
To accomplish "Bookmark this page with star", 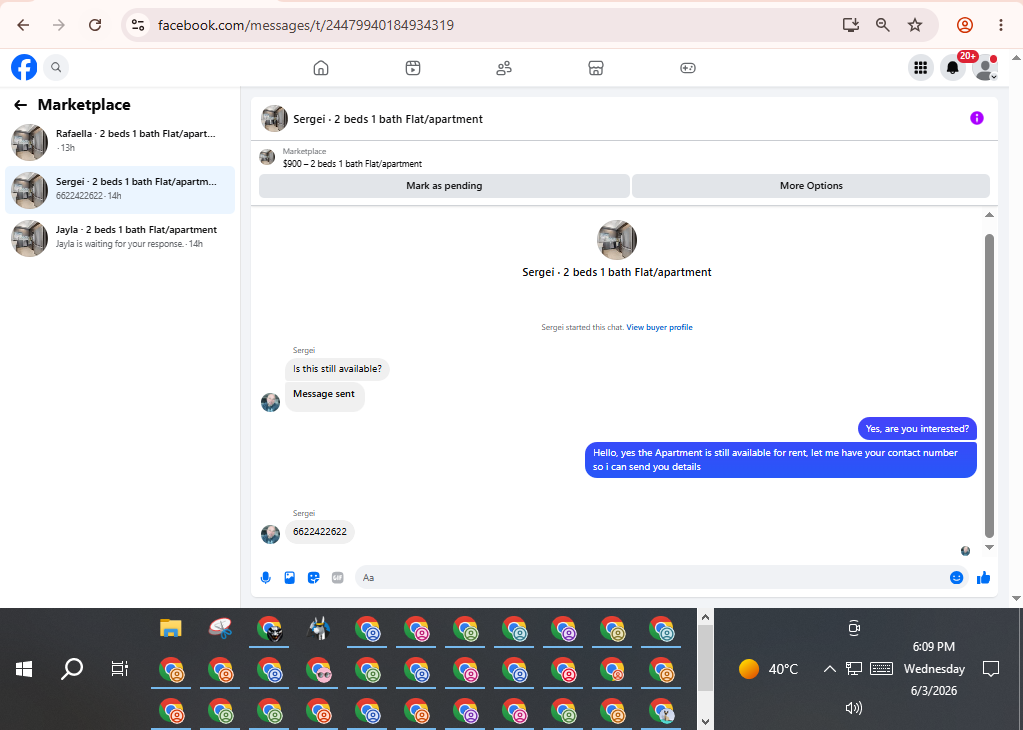I will [915, 25].
